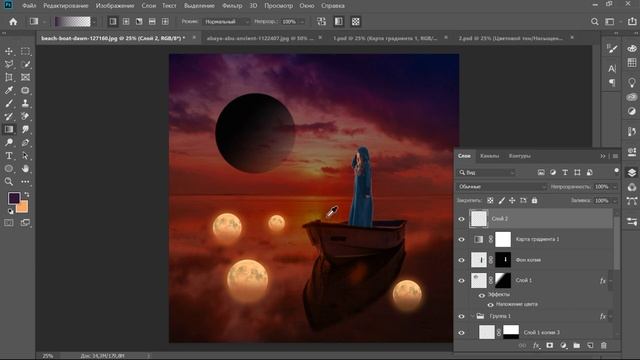Delete layer with trash icon

pos(604,345)
